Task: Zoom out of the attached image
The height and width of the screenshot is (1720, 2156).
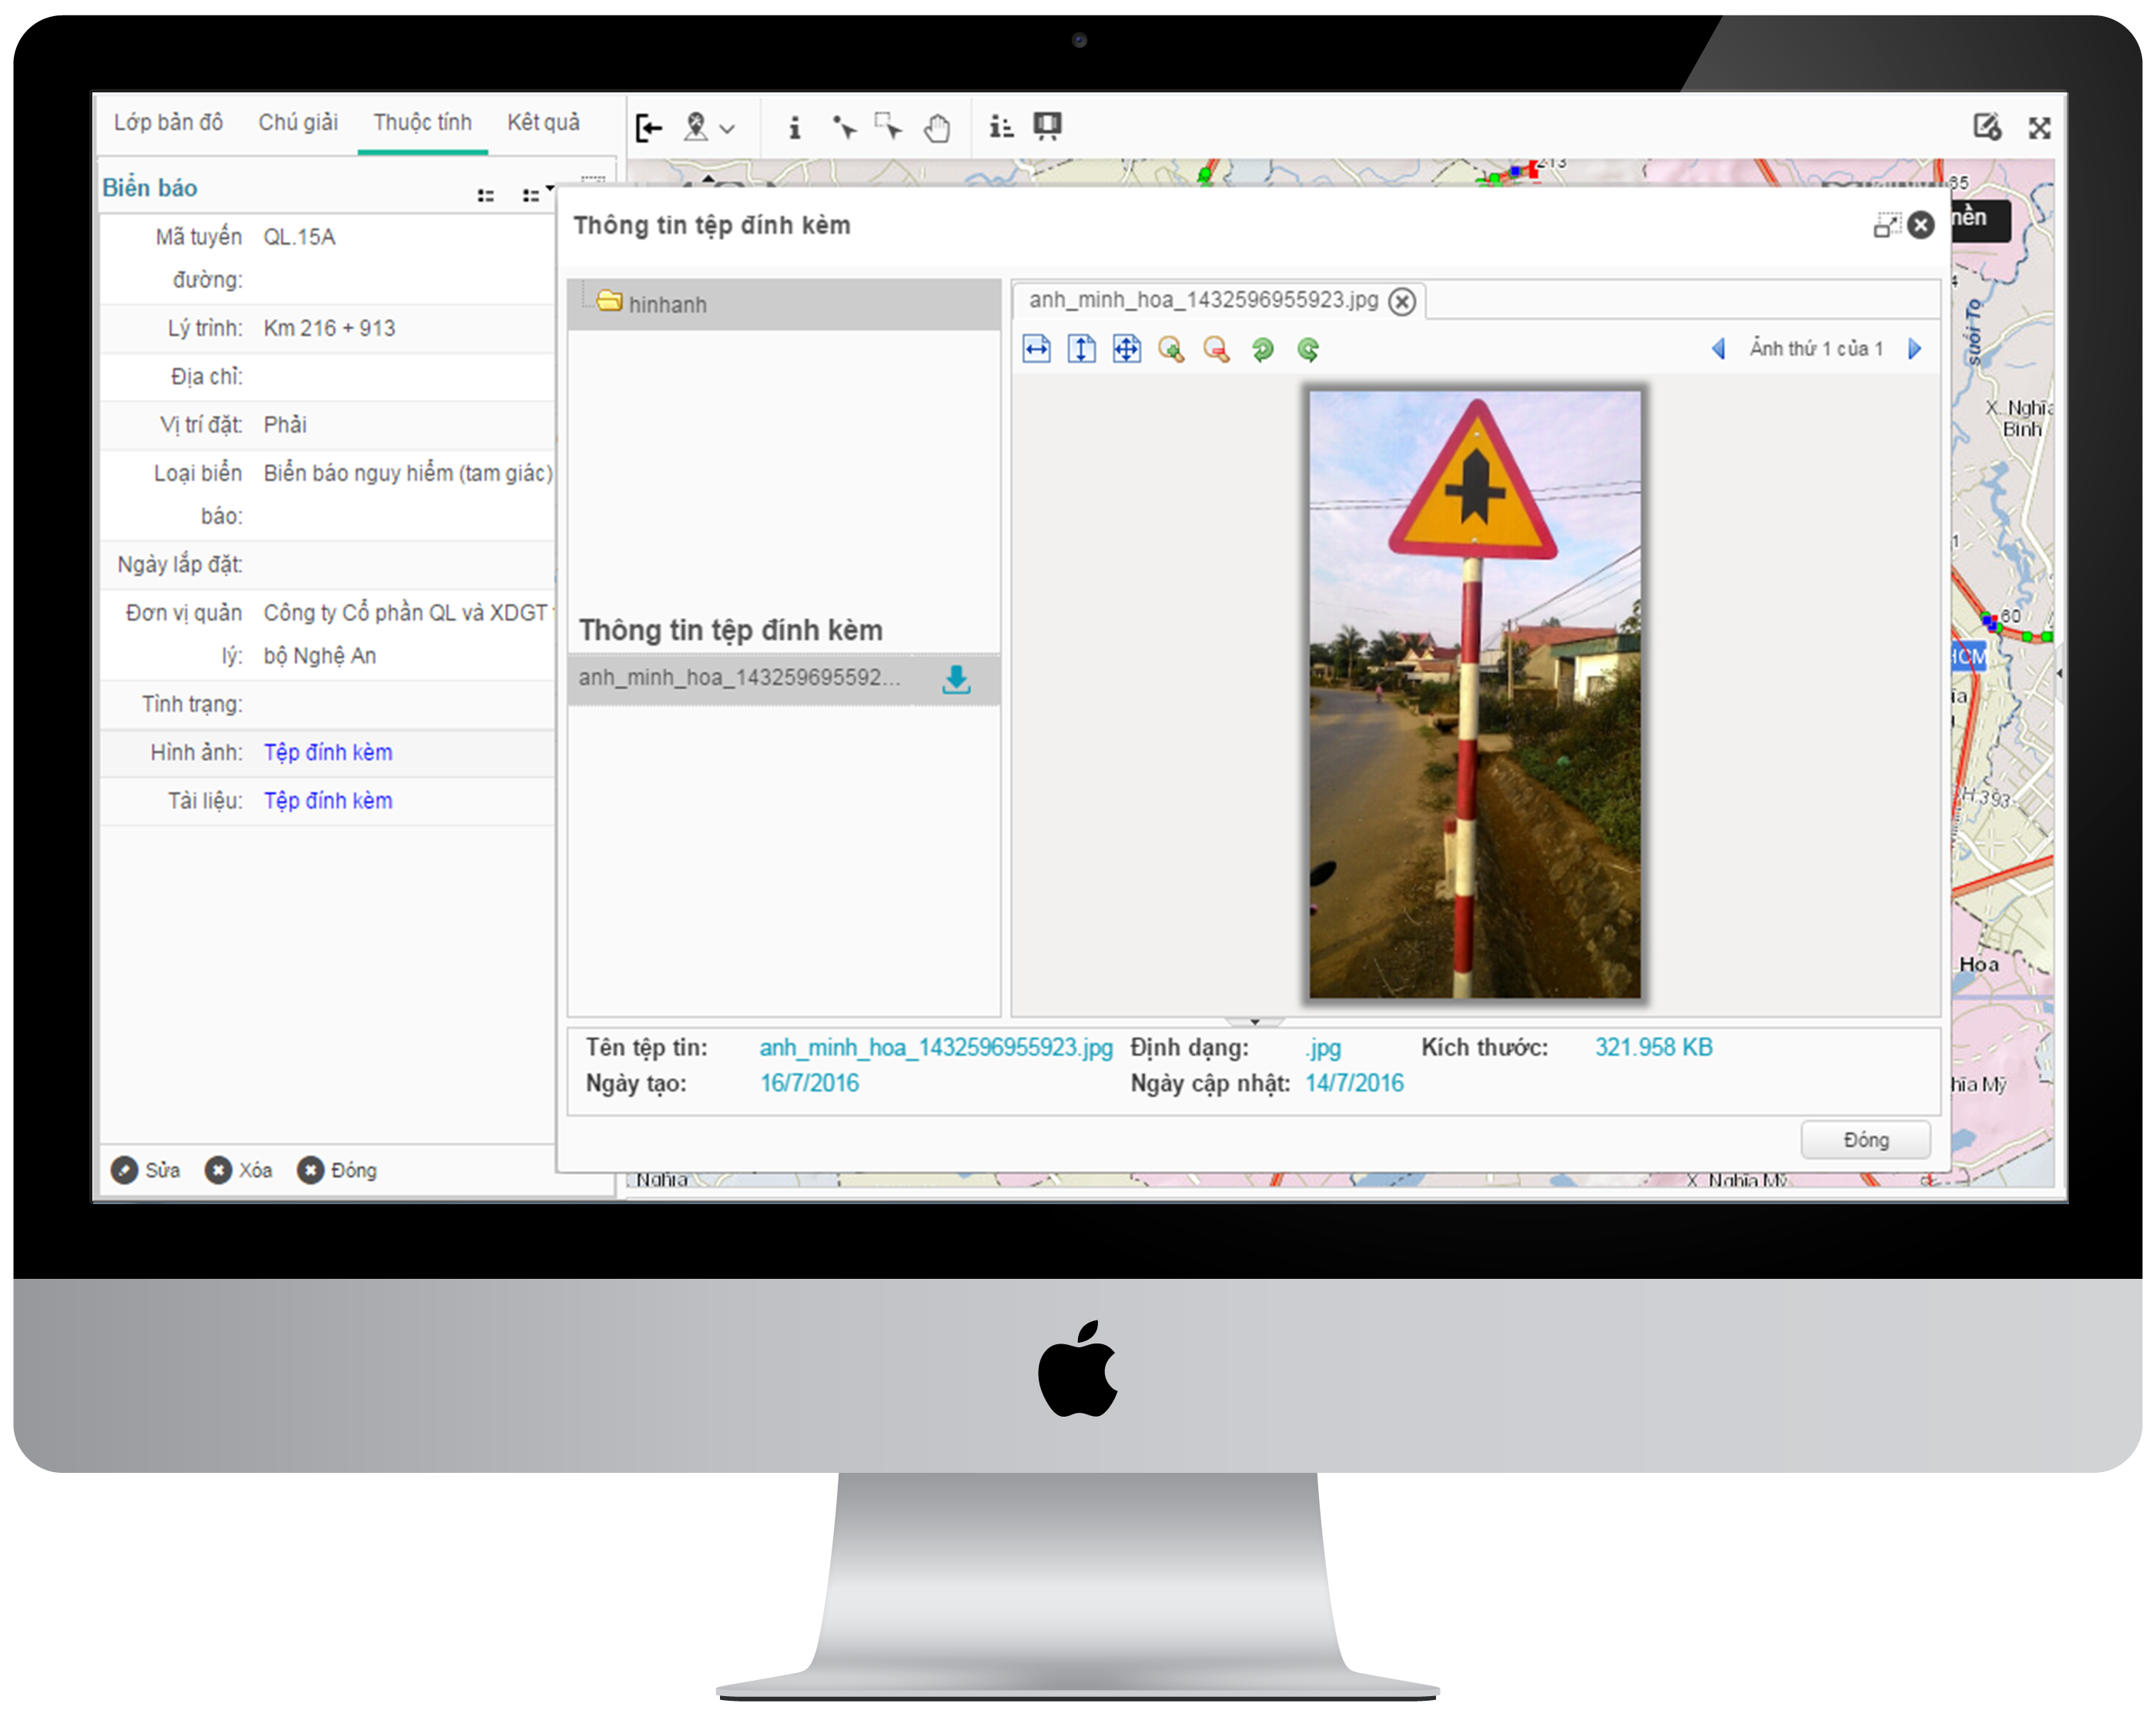Action: click(x=1215, y=349)
